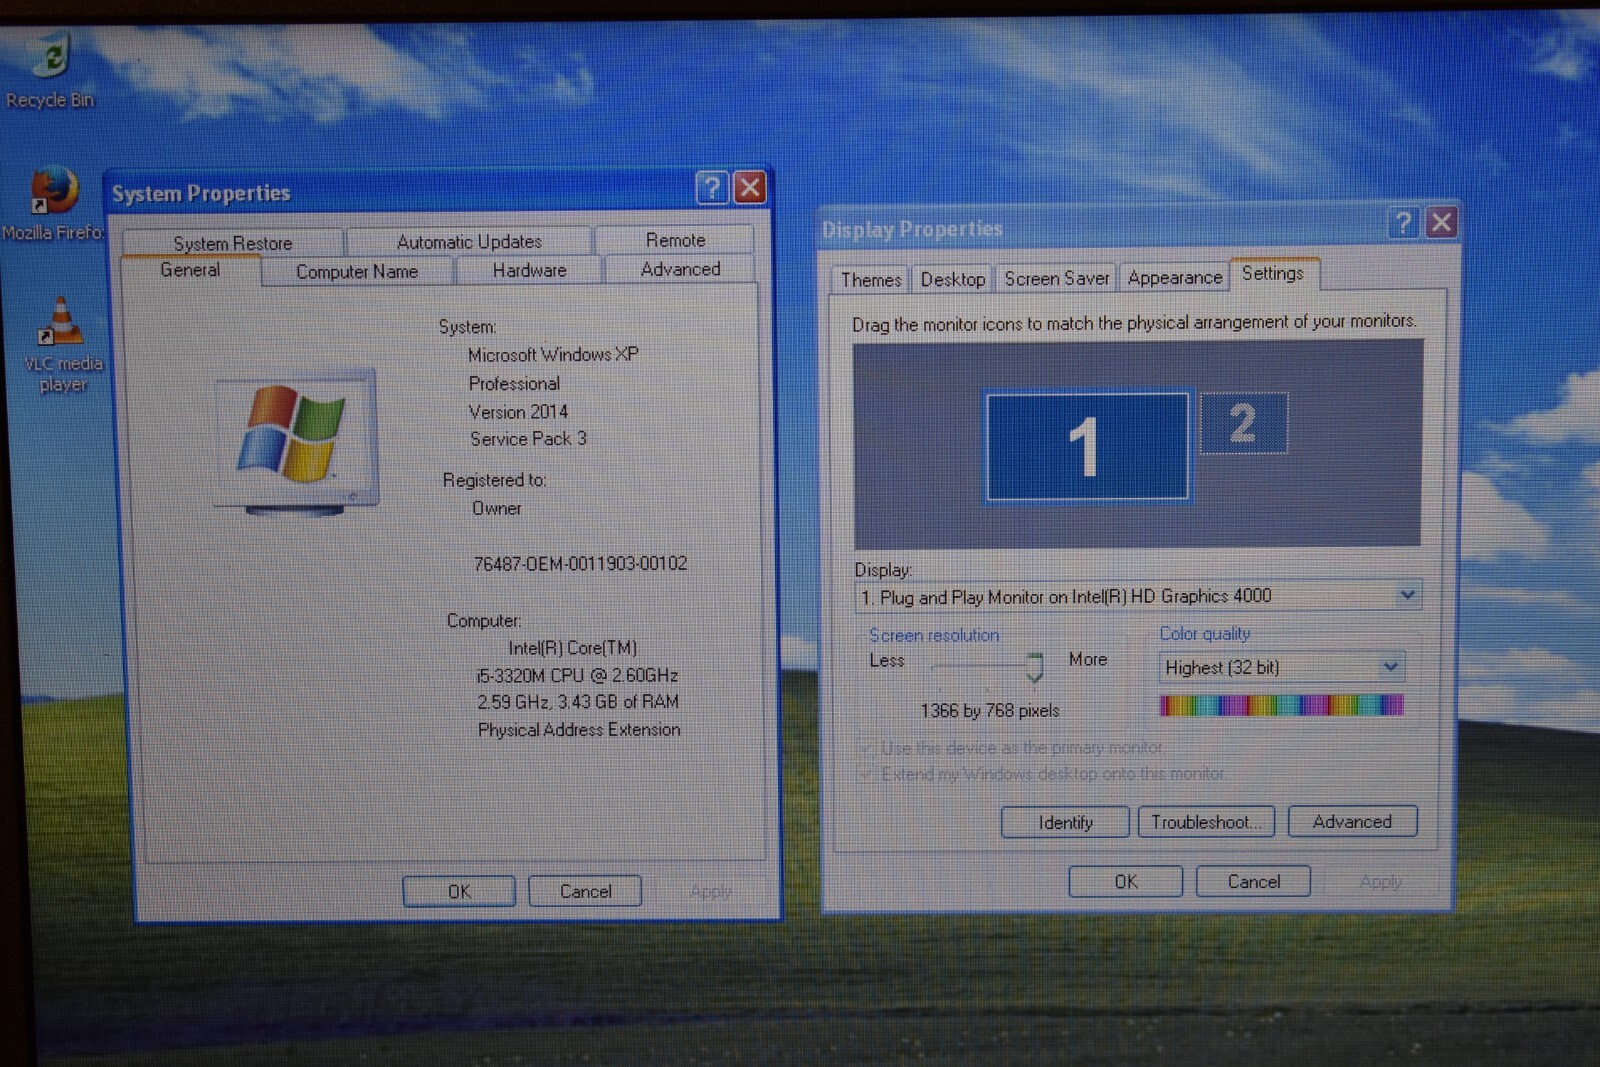This screenshot has width=1600, height=1067.
Task: Go to the Screen Saver tab
Action: (x=1057, y=279)
